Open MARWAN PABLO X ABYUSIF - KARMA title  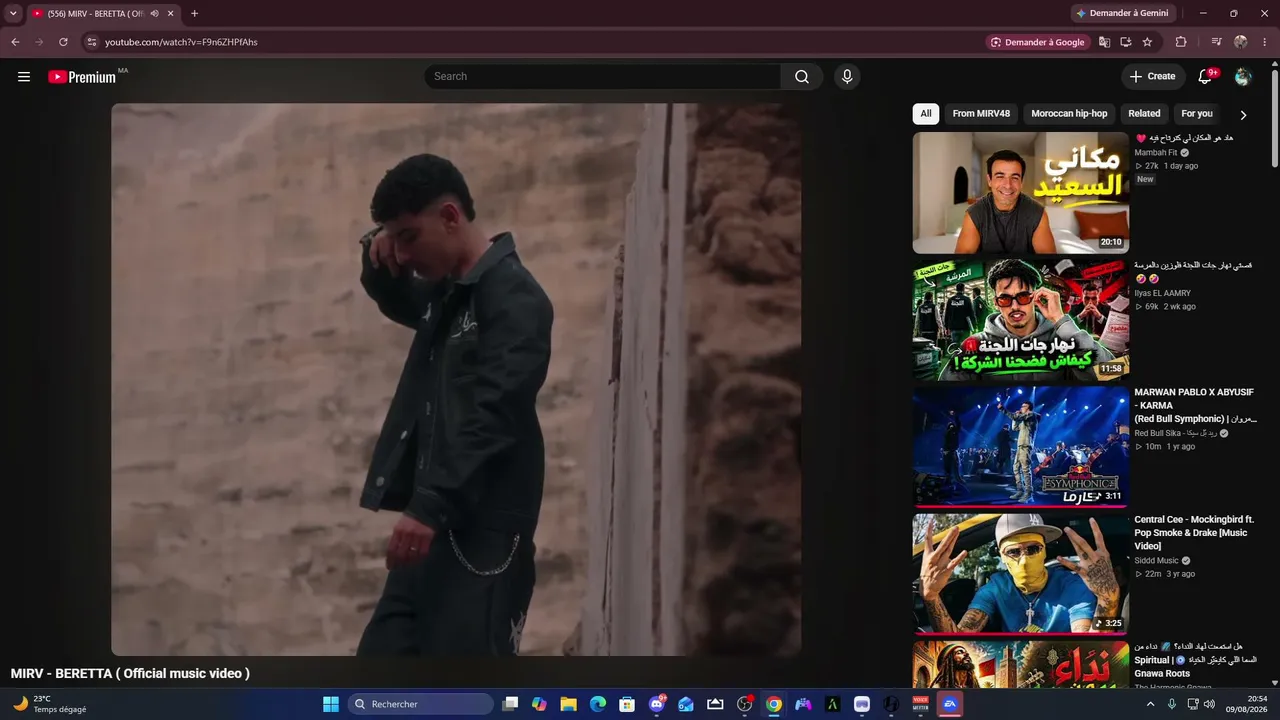click(x=1194, y=406)
